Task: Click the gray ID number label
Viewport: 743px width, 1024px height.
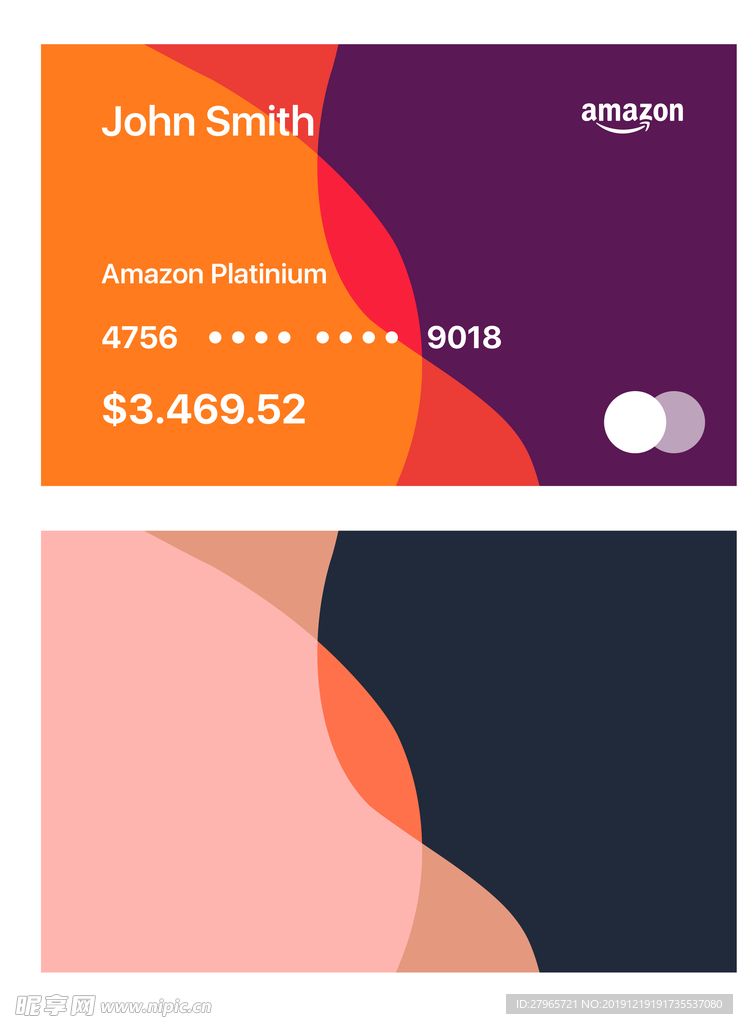Action: [619, 1004]
